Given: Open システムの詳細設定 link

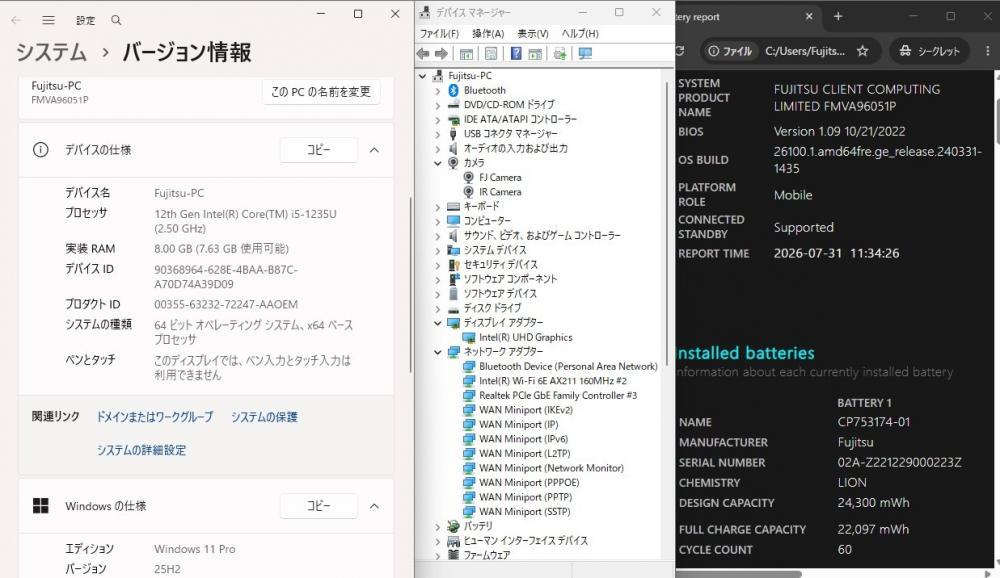Looking at the screenshot, I should click(x=142, y=450).
